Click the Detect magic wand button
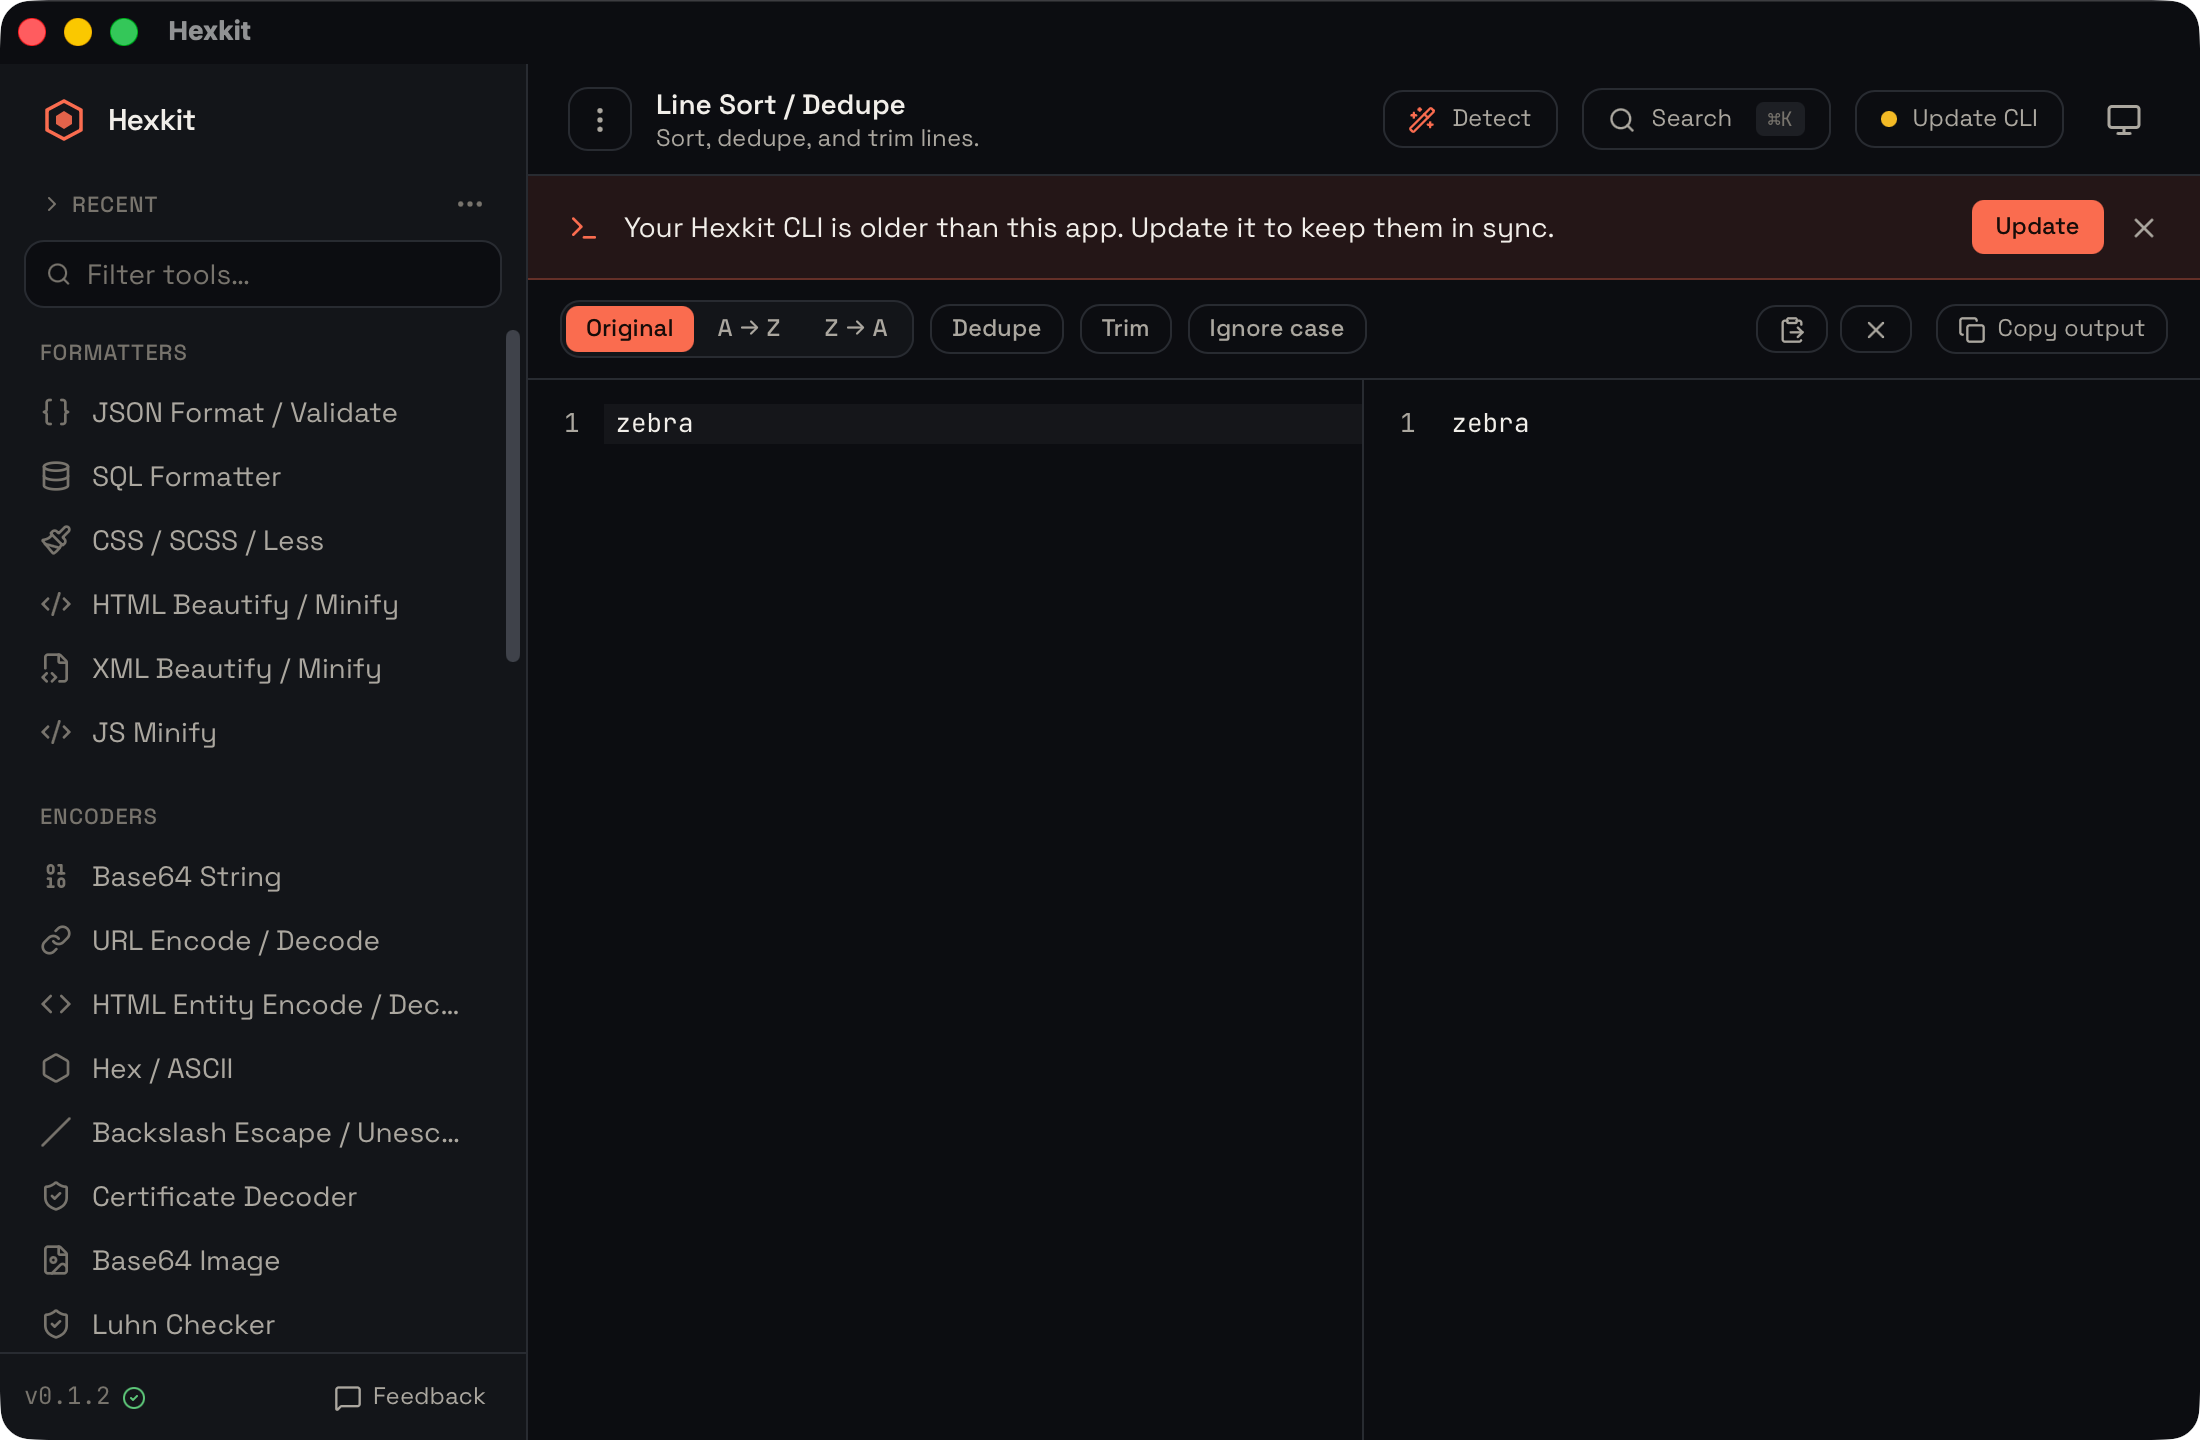Viewport: 2200px width, 1440px height. [1470, 119]
